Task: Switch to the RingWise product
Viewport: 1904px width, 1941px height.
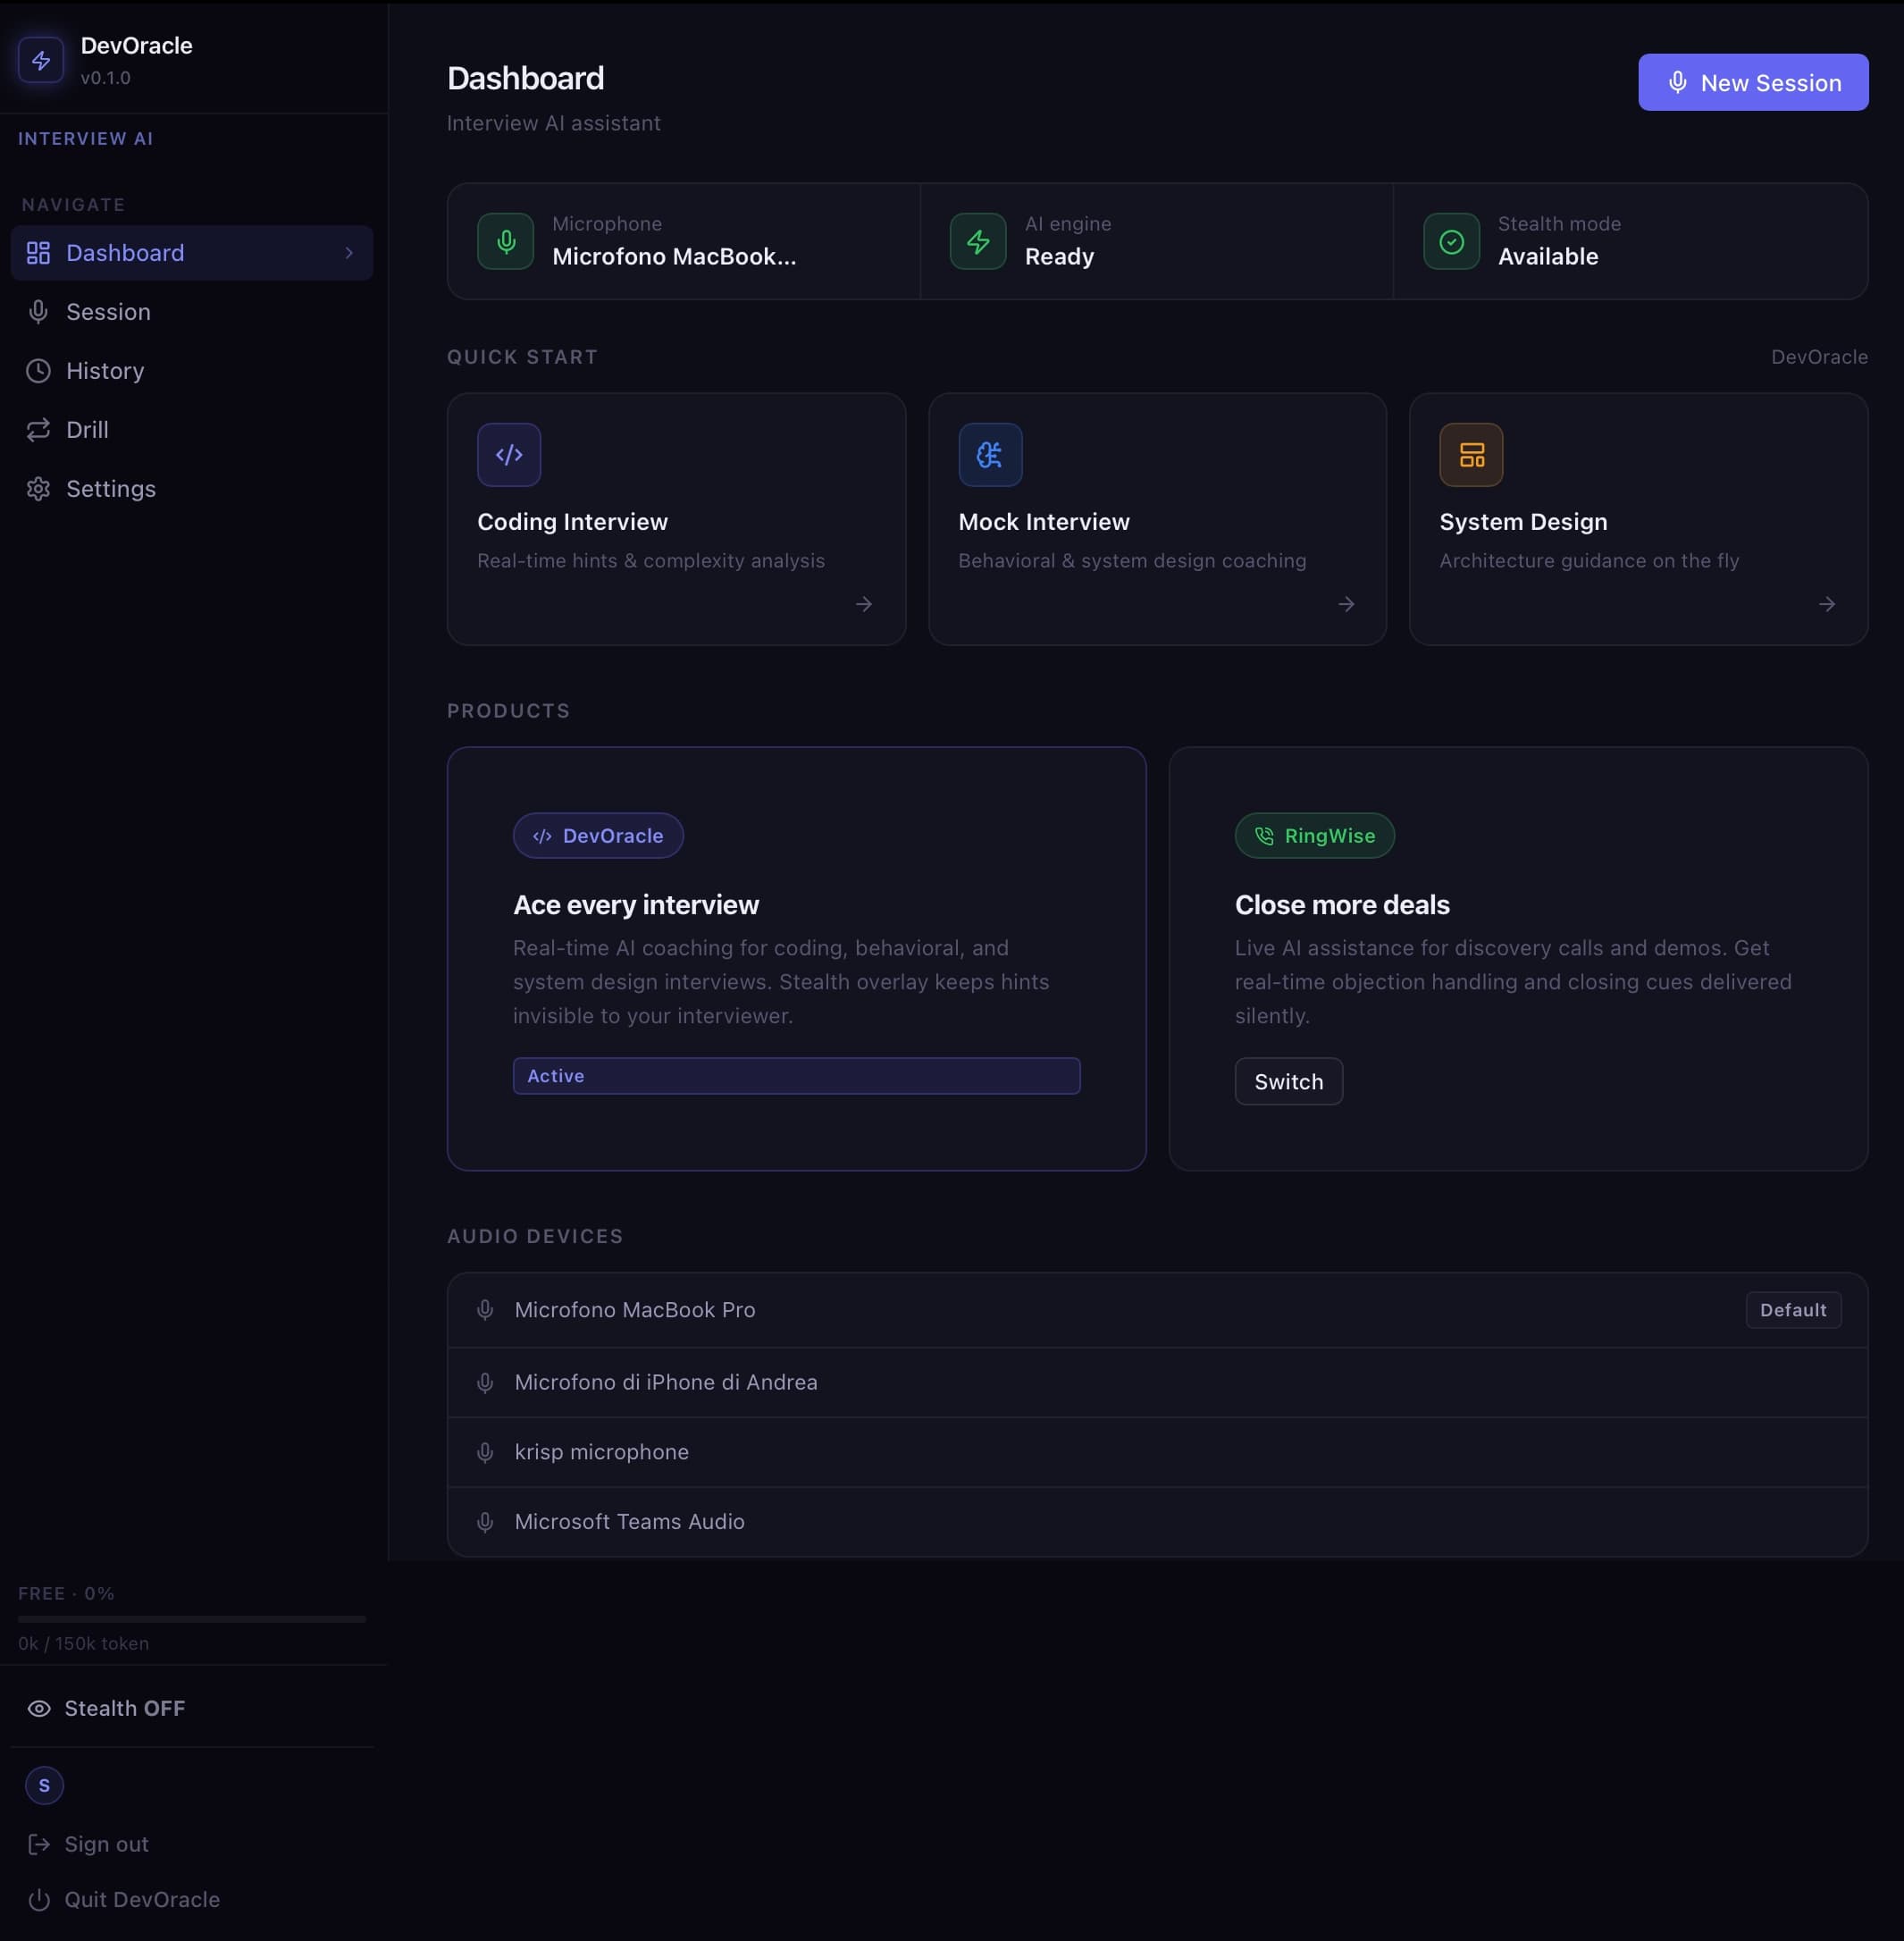Action: tap(1288, 1081)
